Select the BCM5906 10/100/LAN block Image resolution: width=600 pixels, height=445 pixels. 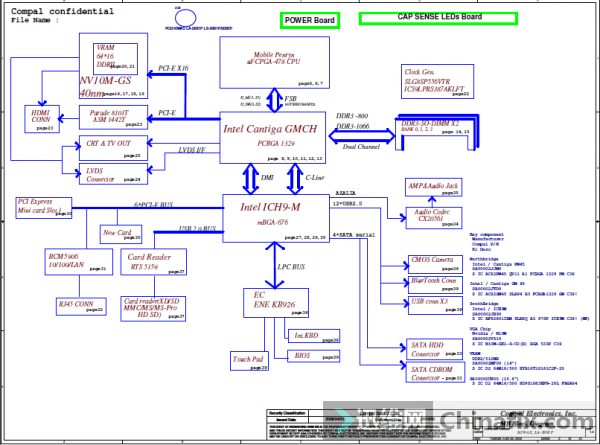coord(79,262)
